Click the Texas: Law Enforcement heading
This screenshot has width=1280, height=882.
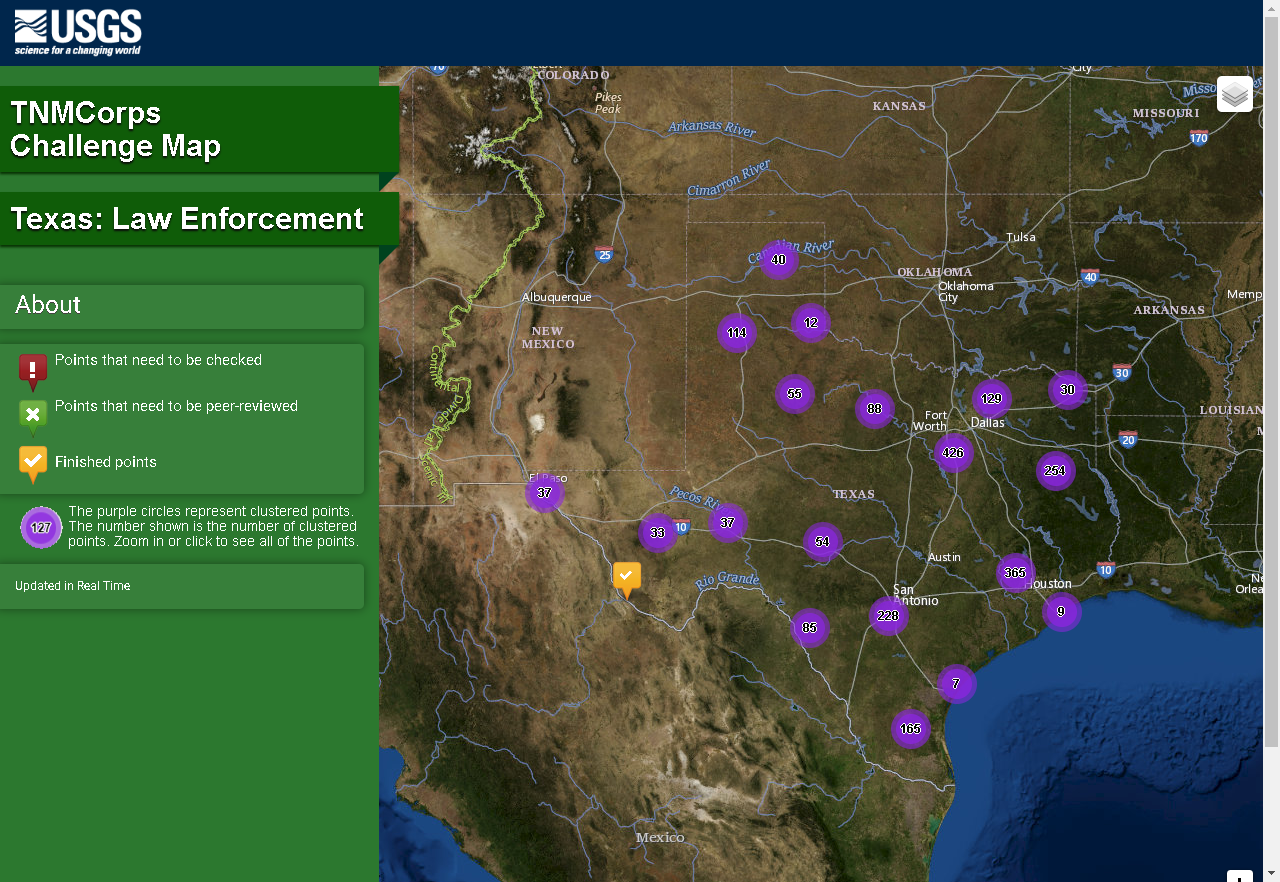pos(187,219)
